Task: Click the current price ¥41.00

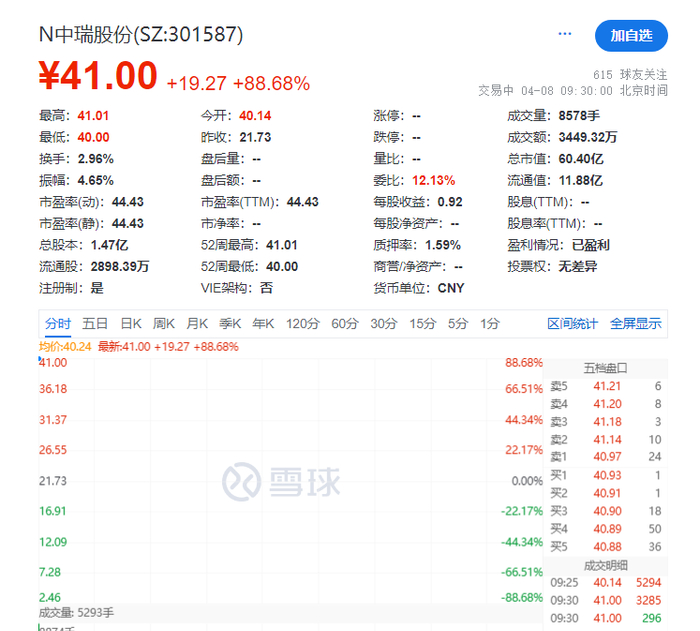Action: (98, 76)
